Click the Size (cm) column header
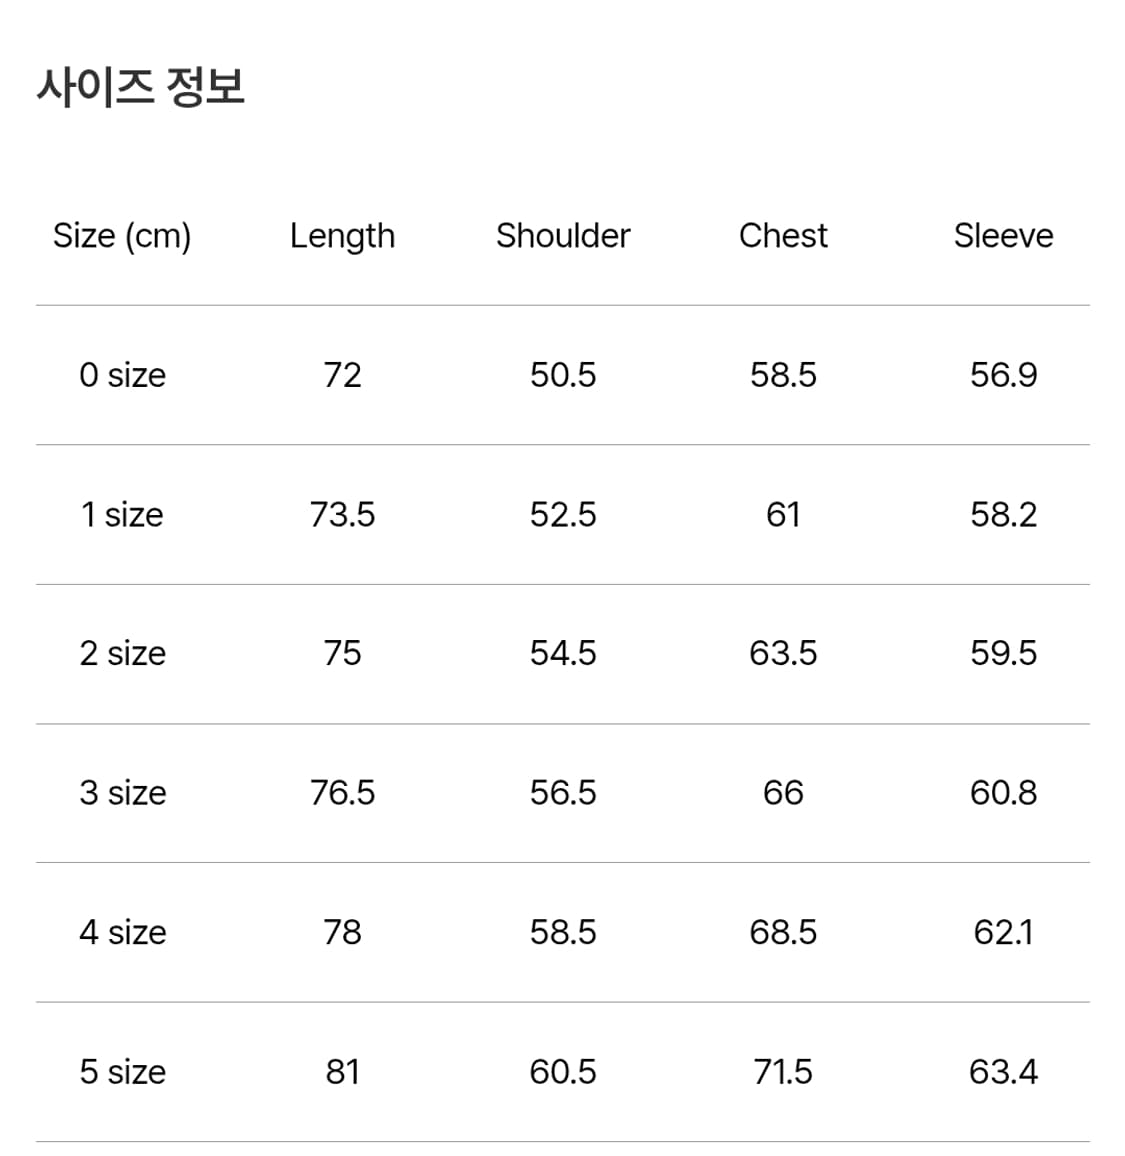This screenshot has width=1125, height=1156. point(122,236)
